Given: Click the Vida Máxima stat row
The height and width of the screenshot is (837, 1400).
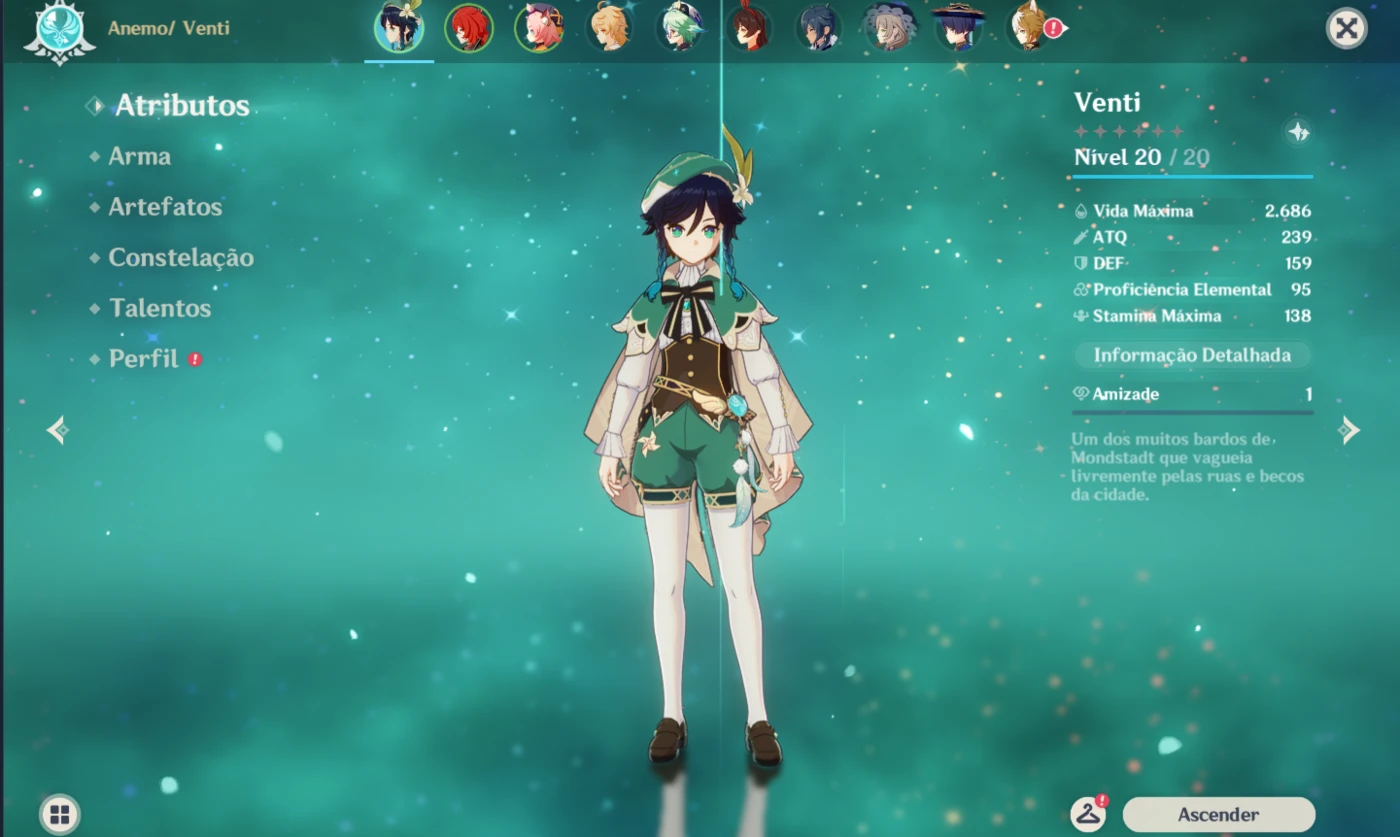Looking at the screenshot, I should (x=1192, y=211).
